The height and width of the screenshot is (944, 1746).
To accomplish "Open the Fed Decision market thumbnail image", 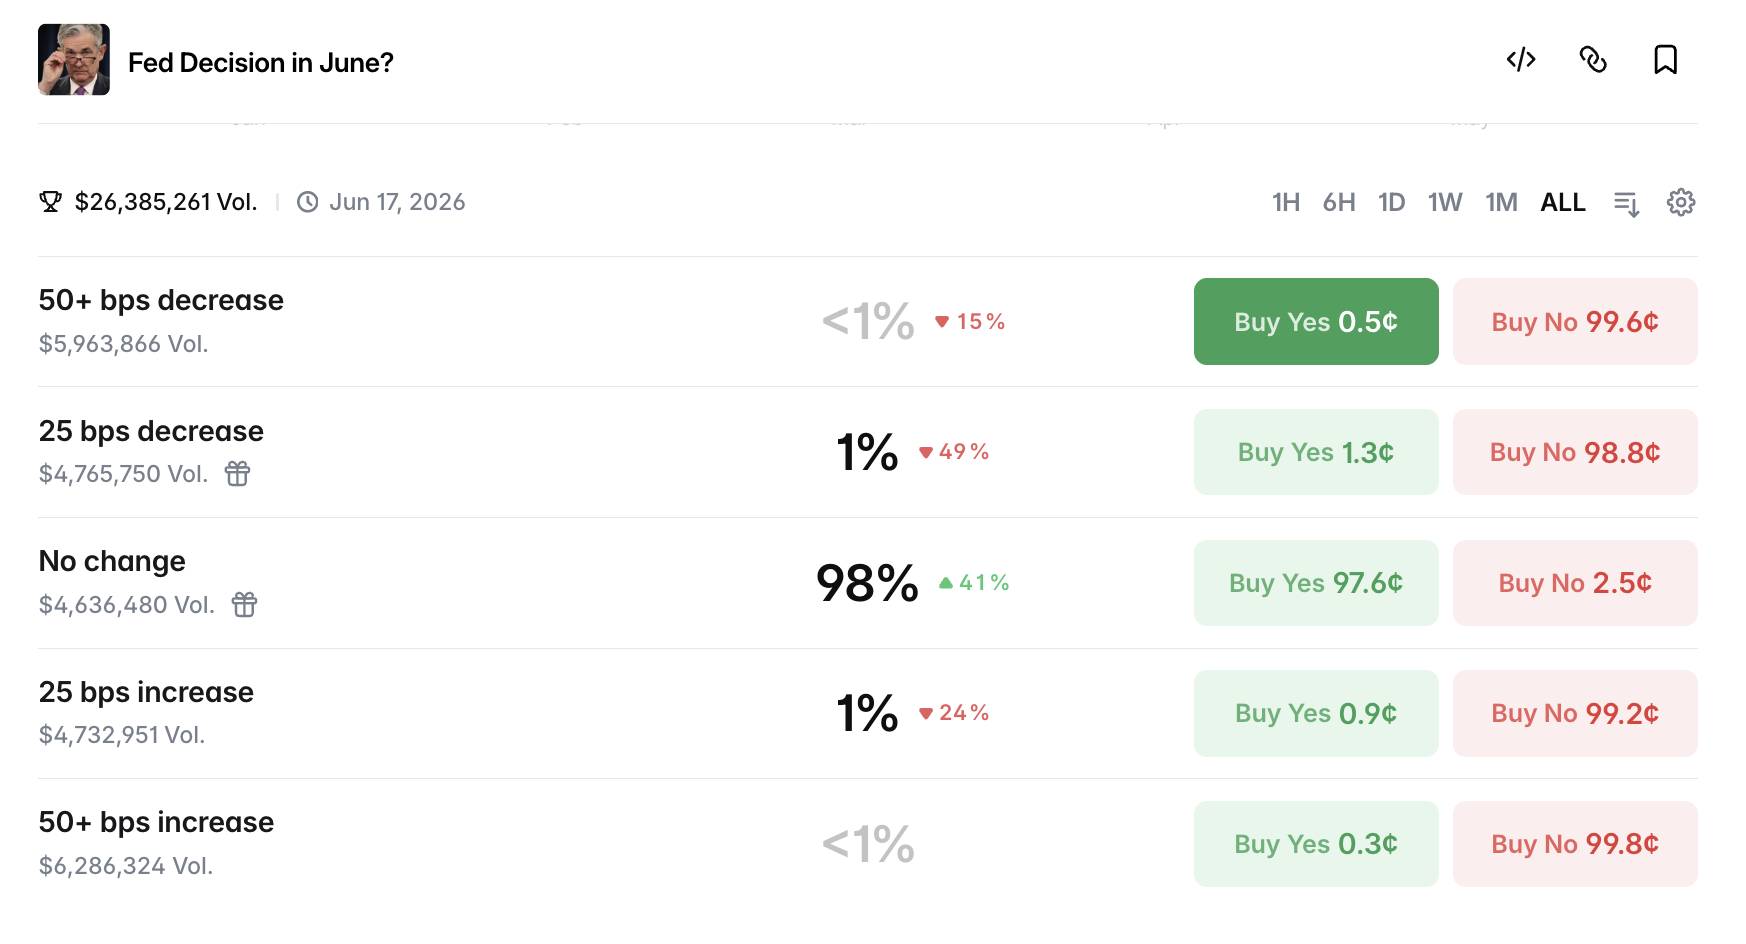I will click(74, 60).
